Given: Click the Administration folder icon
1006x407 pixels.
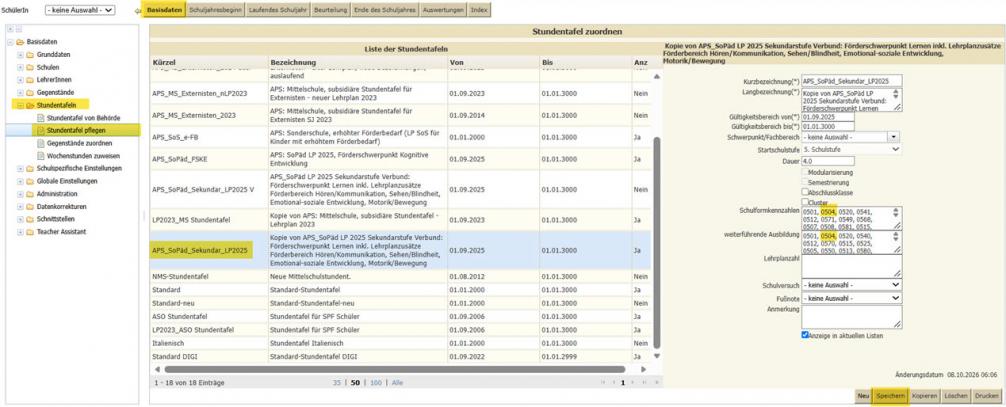Looking at the screenshot, I should (30, 194).
